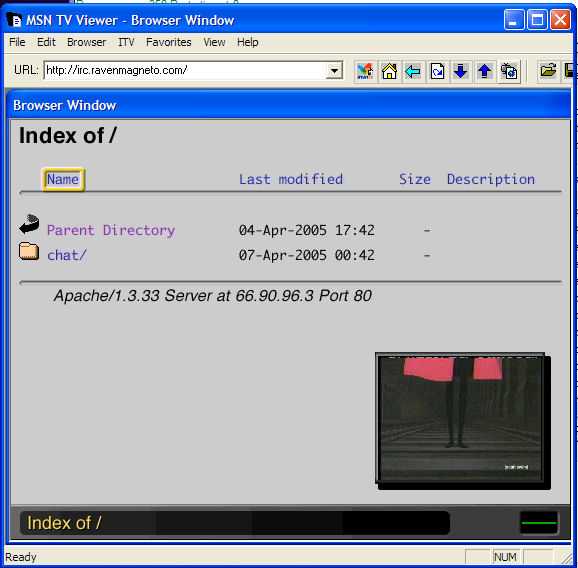This screenshot has height=568, width=578.
Task: Click the TV picture-in-picture thumbnail
Action: coord(460,418)
